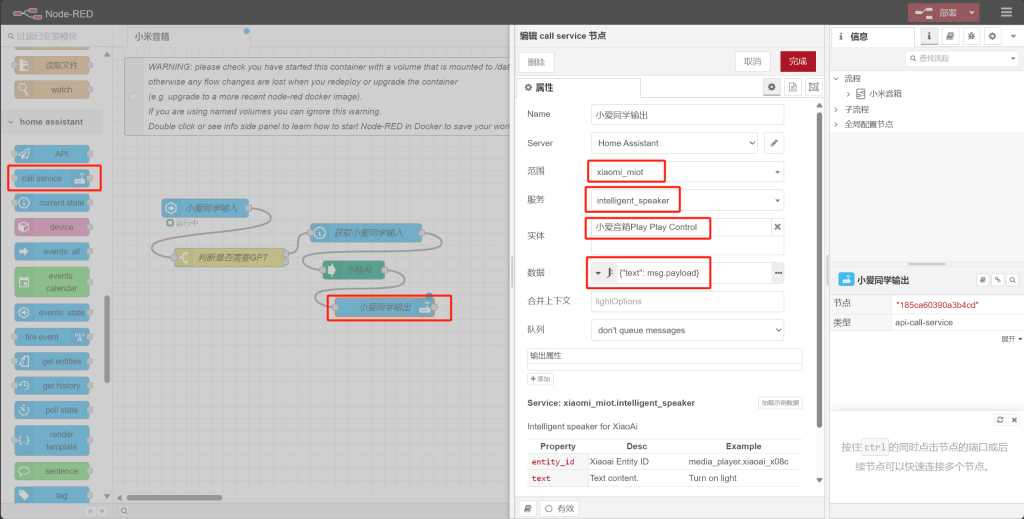Expand node details with 展开 link
This screenshot has height=519, width=1024.
click(x=1012, y=339)
